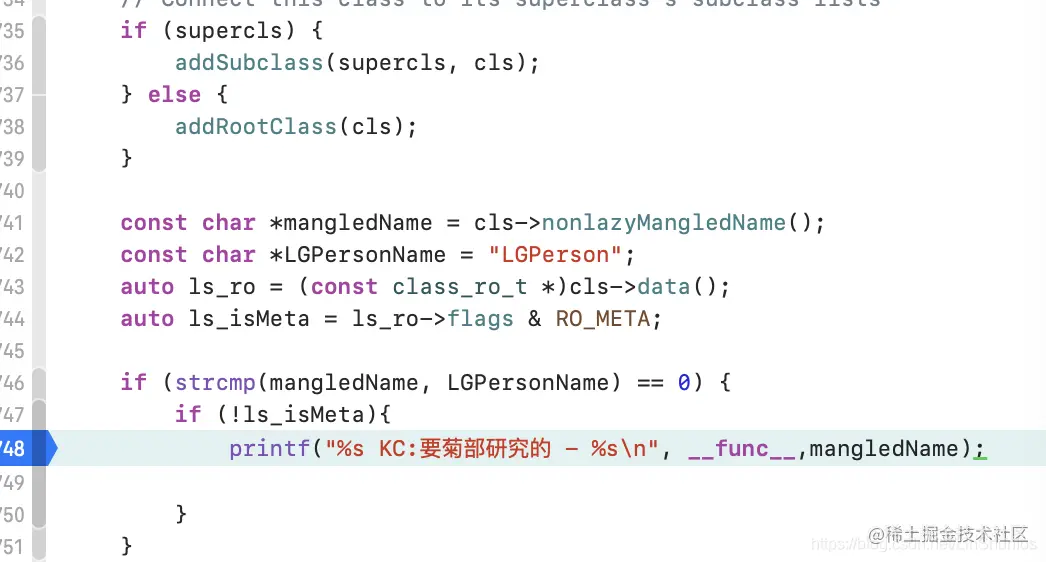Click the else keyword on line 37
The image size is (1046, 562).
(x=174, y=95)
